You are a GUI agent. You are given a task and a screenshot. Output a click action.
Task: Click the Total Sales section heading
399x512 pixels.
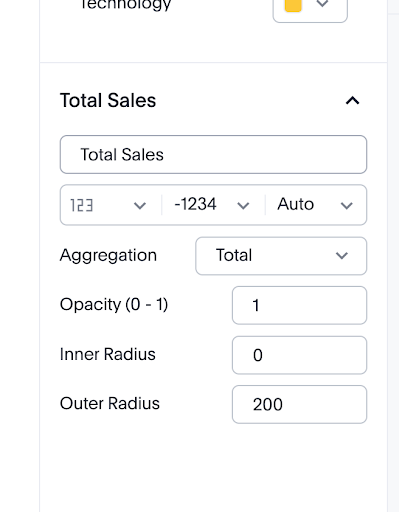(108, 100)
